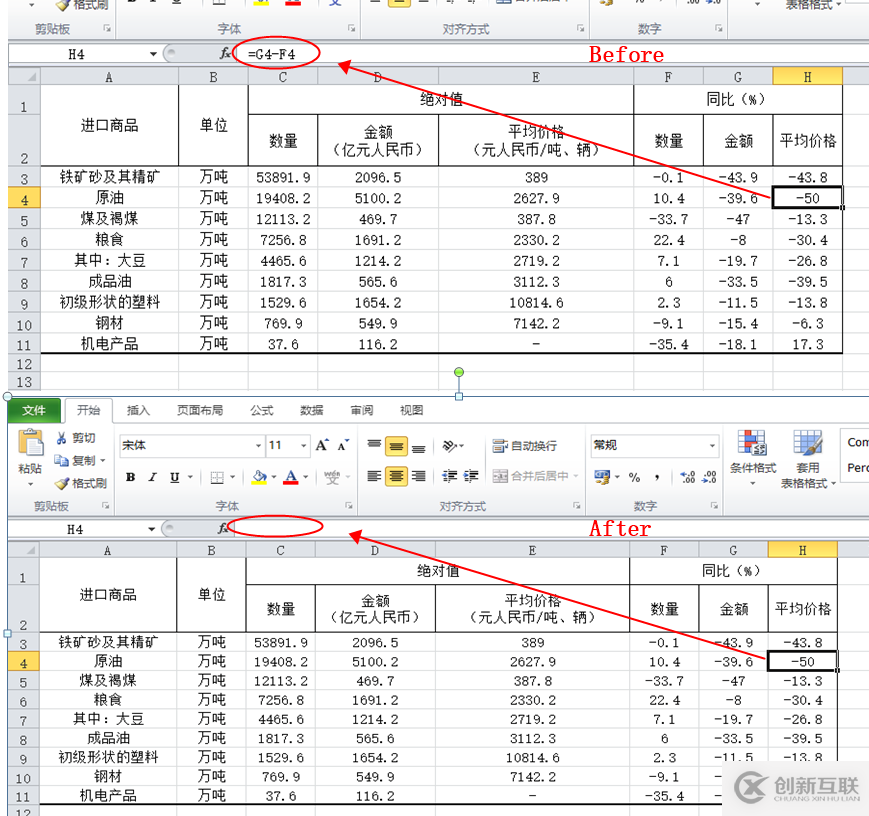The image size is (869, 816).
Task: Click Merge and Center (合并后居中)
Action: (535, 476)
